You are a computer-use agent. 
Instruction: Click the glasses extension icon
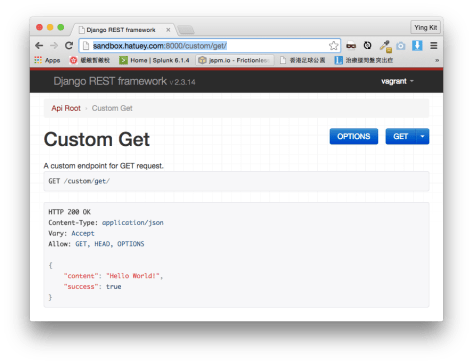[351, 46]
